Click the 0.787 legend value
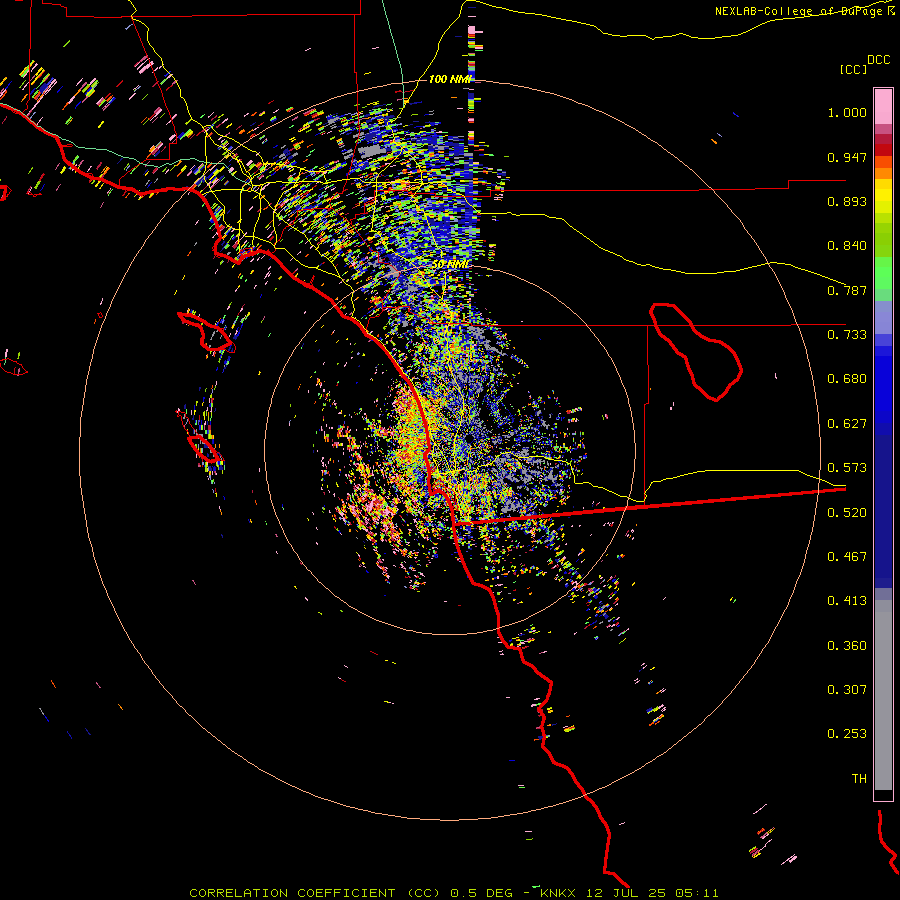The image size is (900, 900). pos(847,290)
